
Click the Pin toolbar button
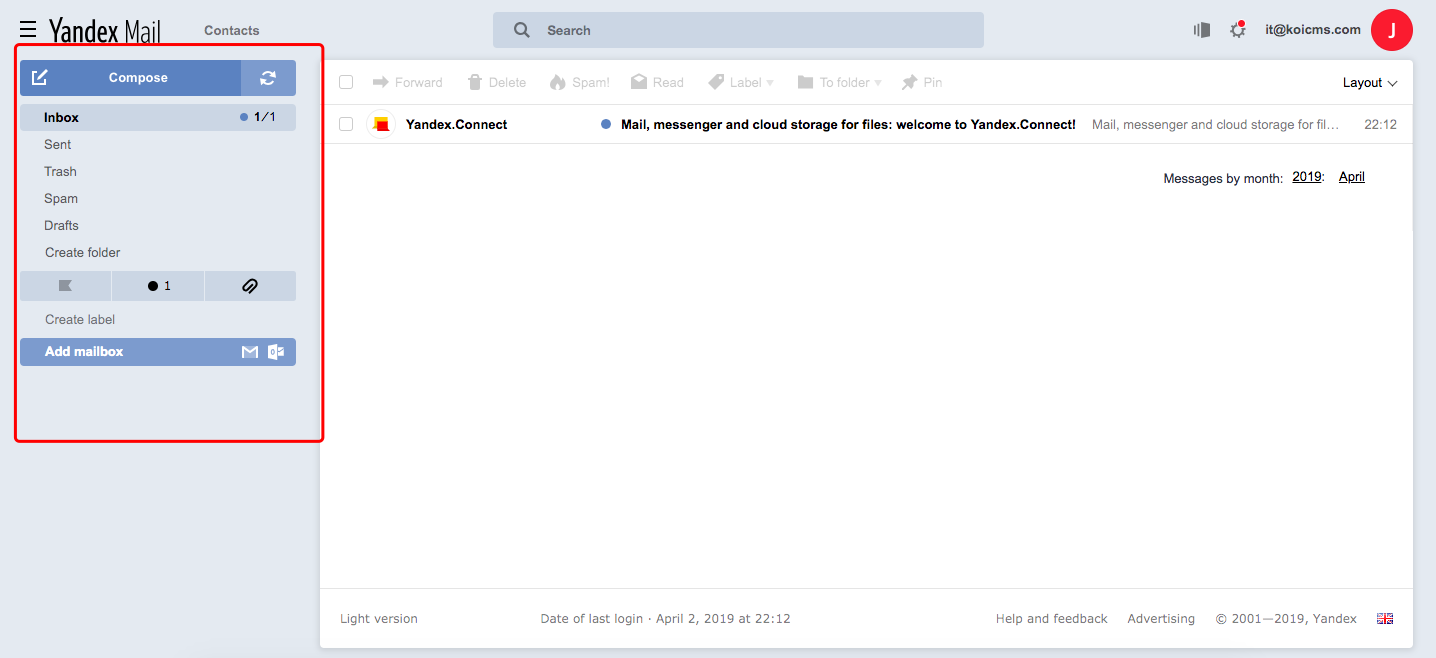coord(921,82)
